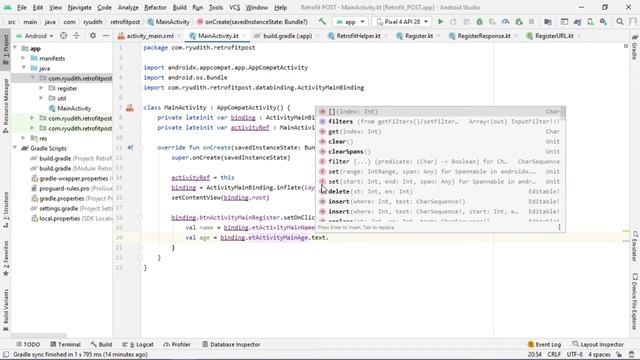Click Attach Debugger to Android Process icon
This screenshot has height=360, width=640.
tap(518, 22)
